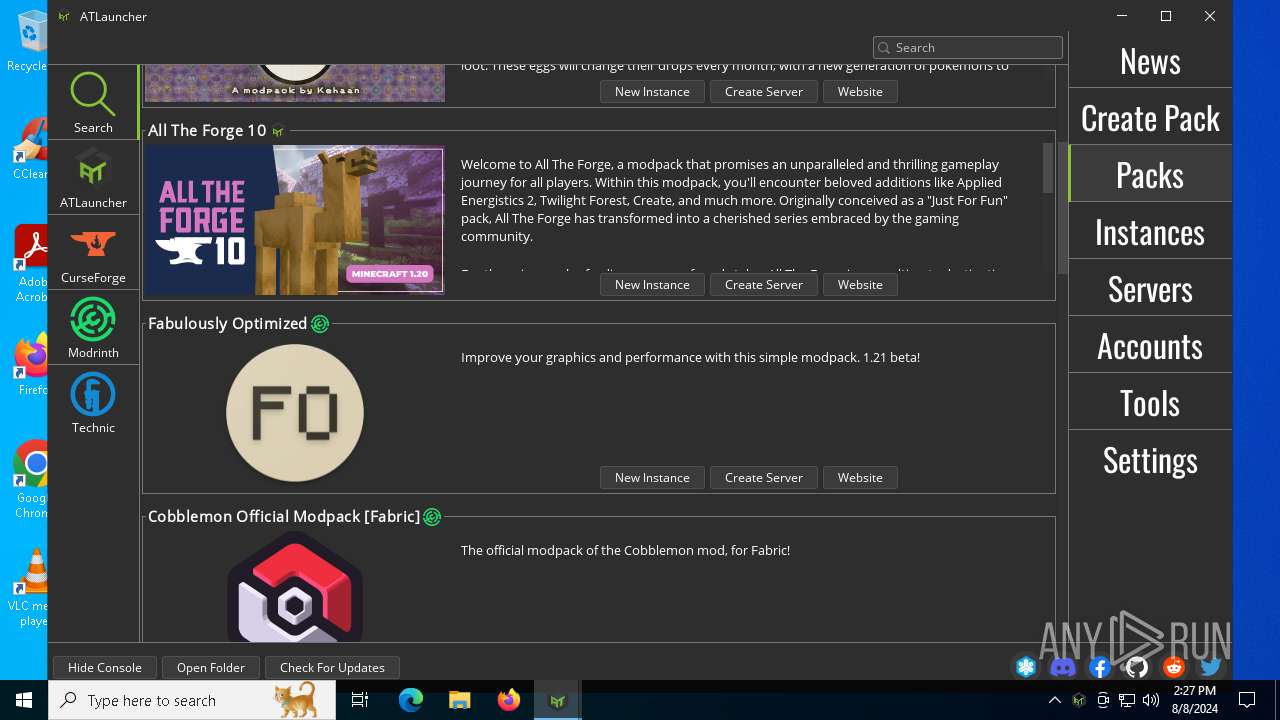Select the CurseForge pack source
The height and width of the screenshot is (720, 1280).
point(93,252)
